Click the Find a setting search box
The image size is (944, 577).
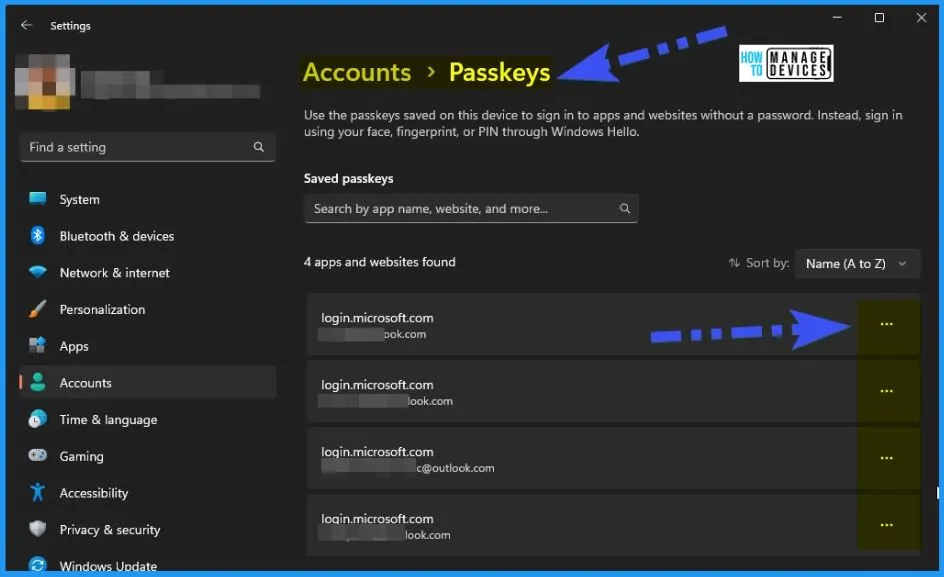[x=148, y=147]
